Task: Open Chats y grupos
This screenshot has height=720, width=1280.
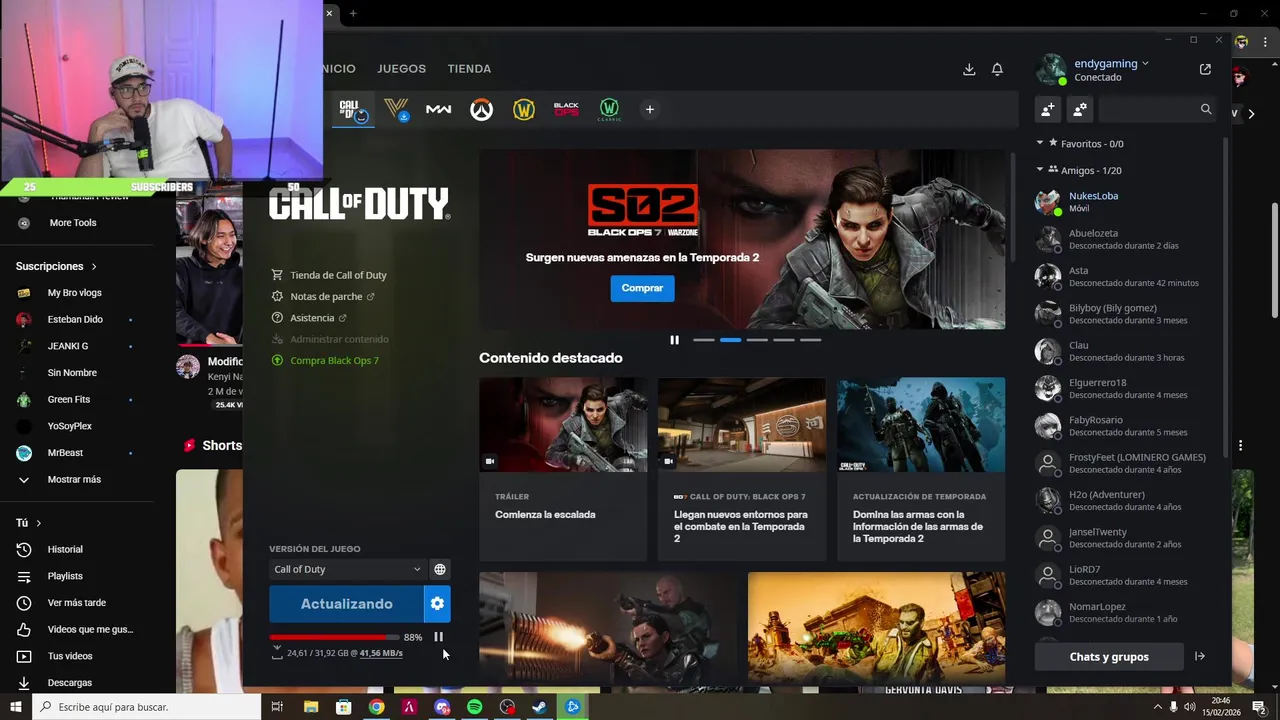Action: (1109, 656)
